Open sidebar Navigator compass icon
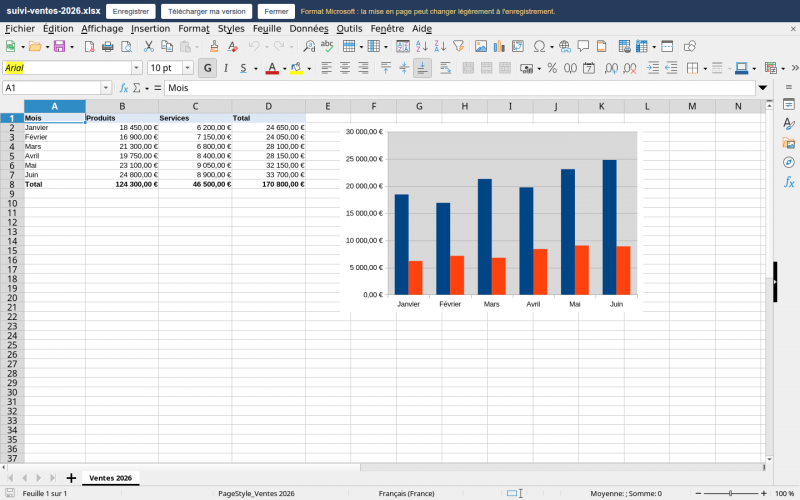The width and height of the screenshot is (800, 500). pos(789,162)
